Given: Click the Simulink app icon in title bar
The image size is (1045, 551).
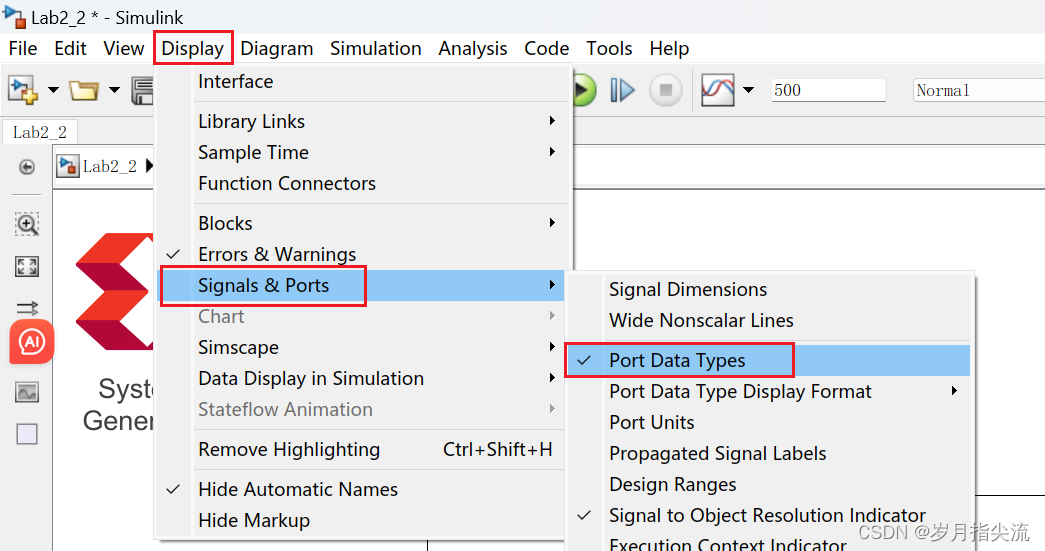Looking at the screenshot, I should [13, 16].
